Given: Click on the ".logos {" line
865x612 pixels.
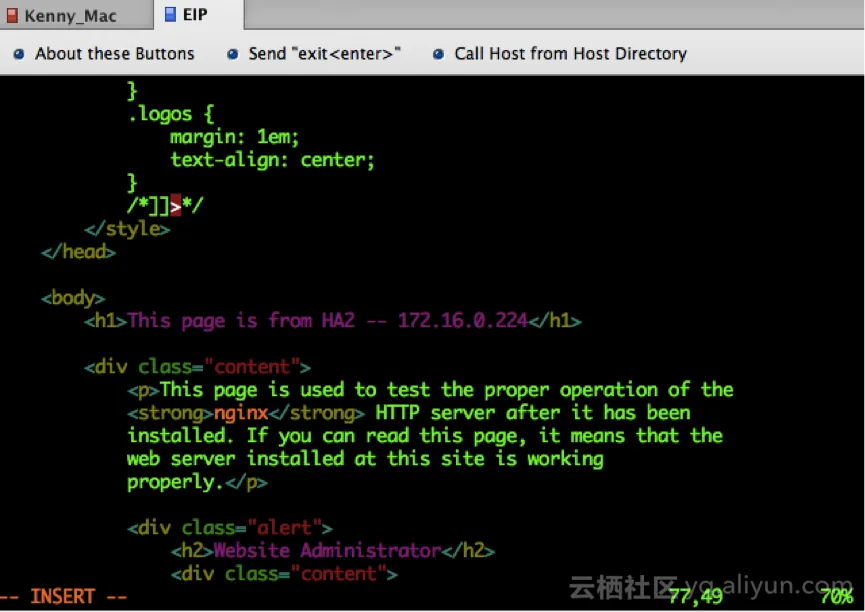Looking at the screenshot, I should [170, 114].
